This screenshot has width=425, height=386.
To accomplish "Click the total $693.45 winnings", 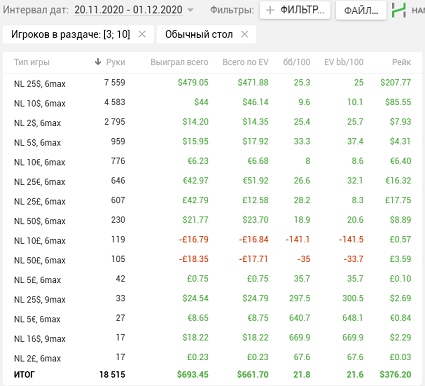I will tap(193, 375).
